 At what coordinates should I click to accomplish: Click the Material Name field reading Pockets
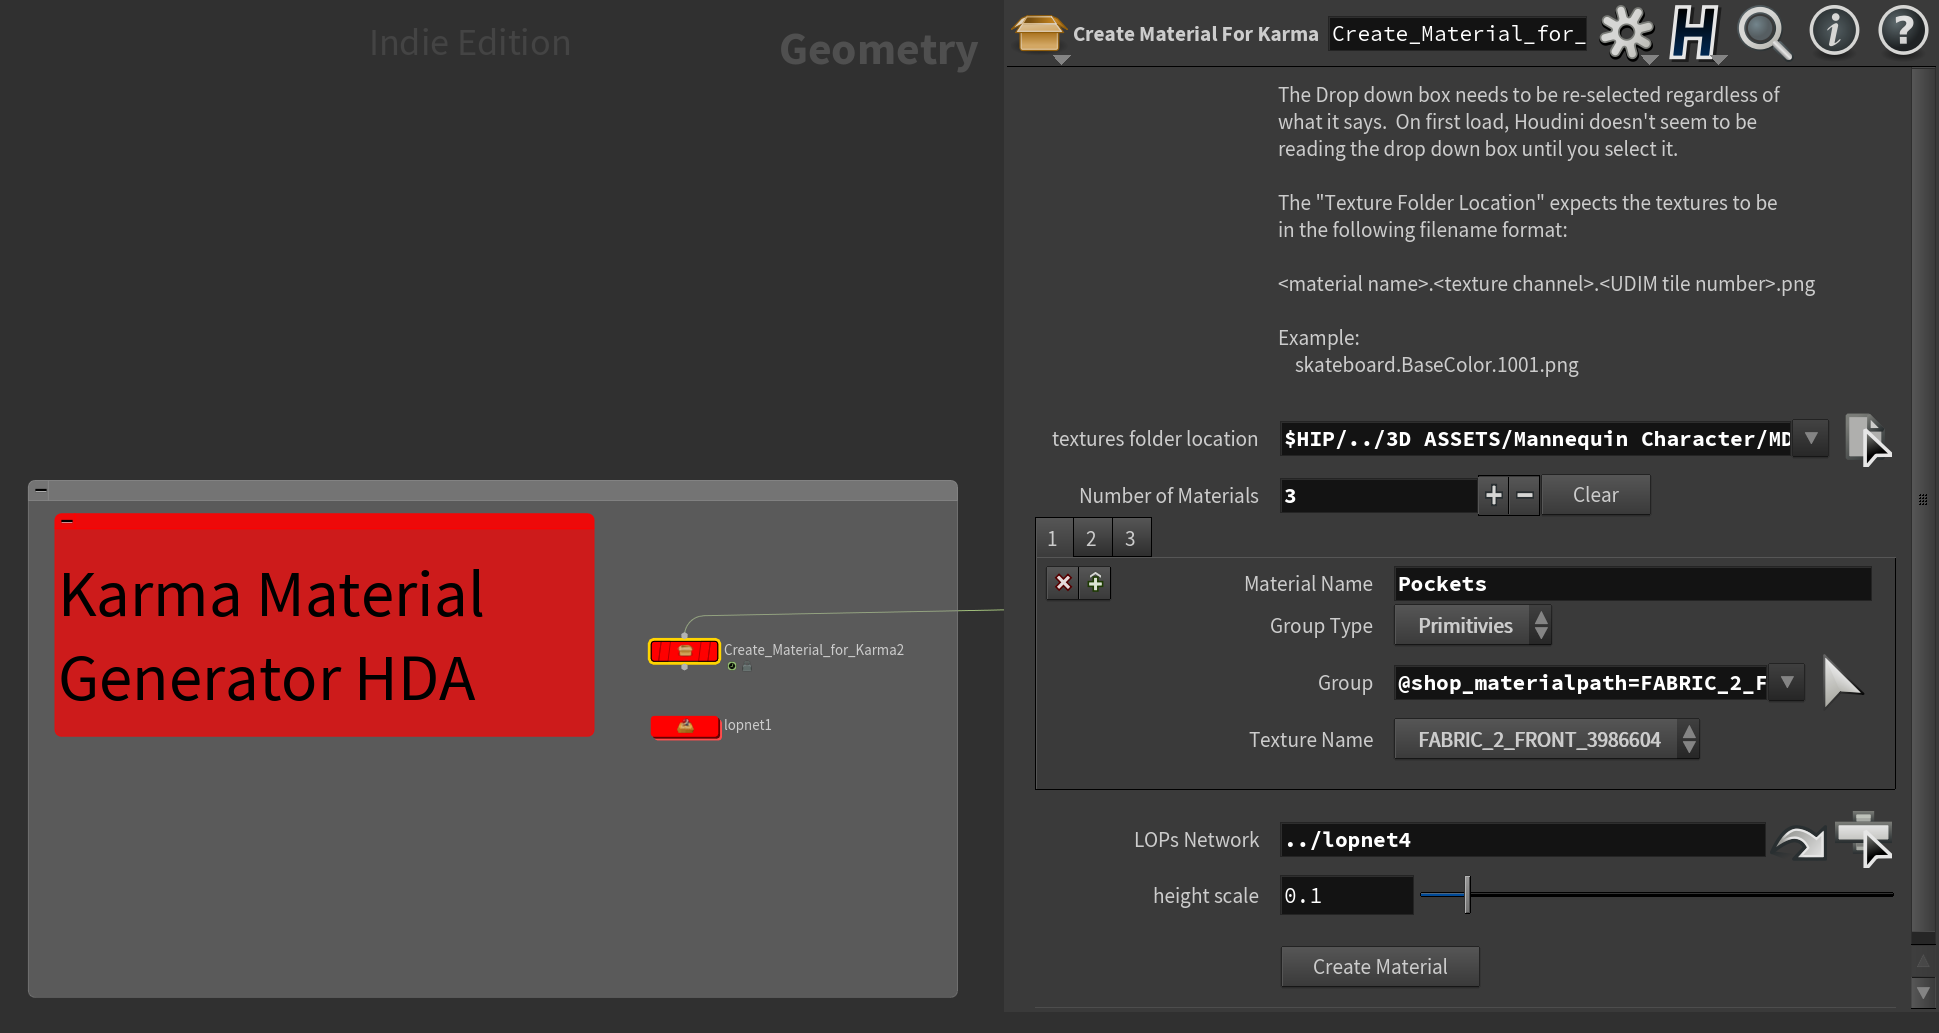1632,584
